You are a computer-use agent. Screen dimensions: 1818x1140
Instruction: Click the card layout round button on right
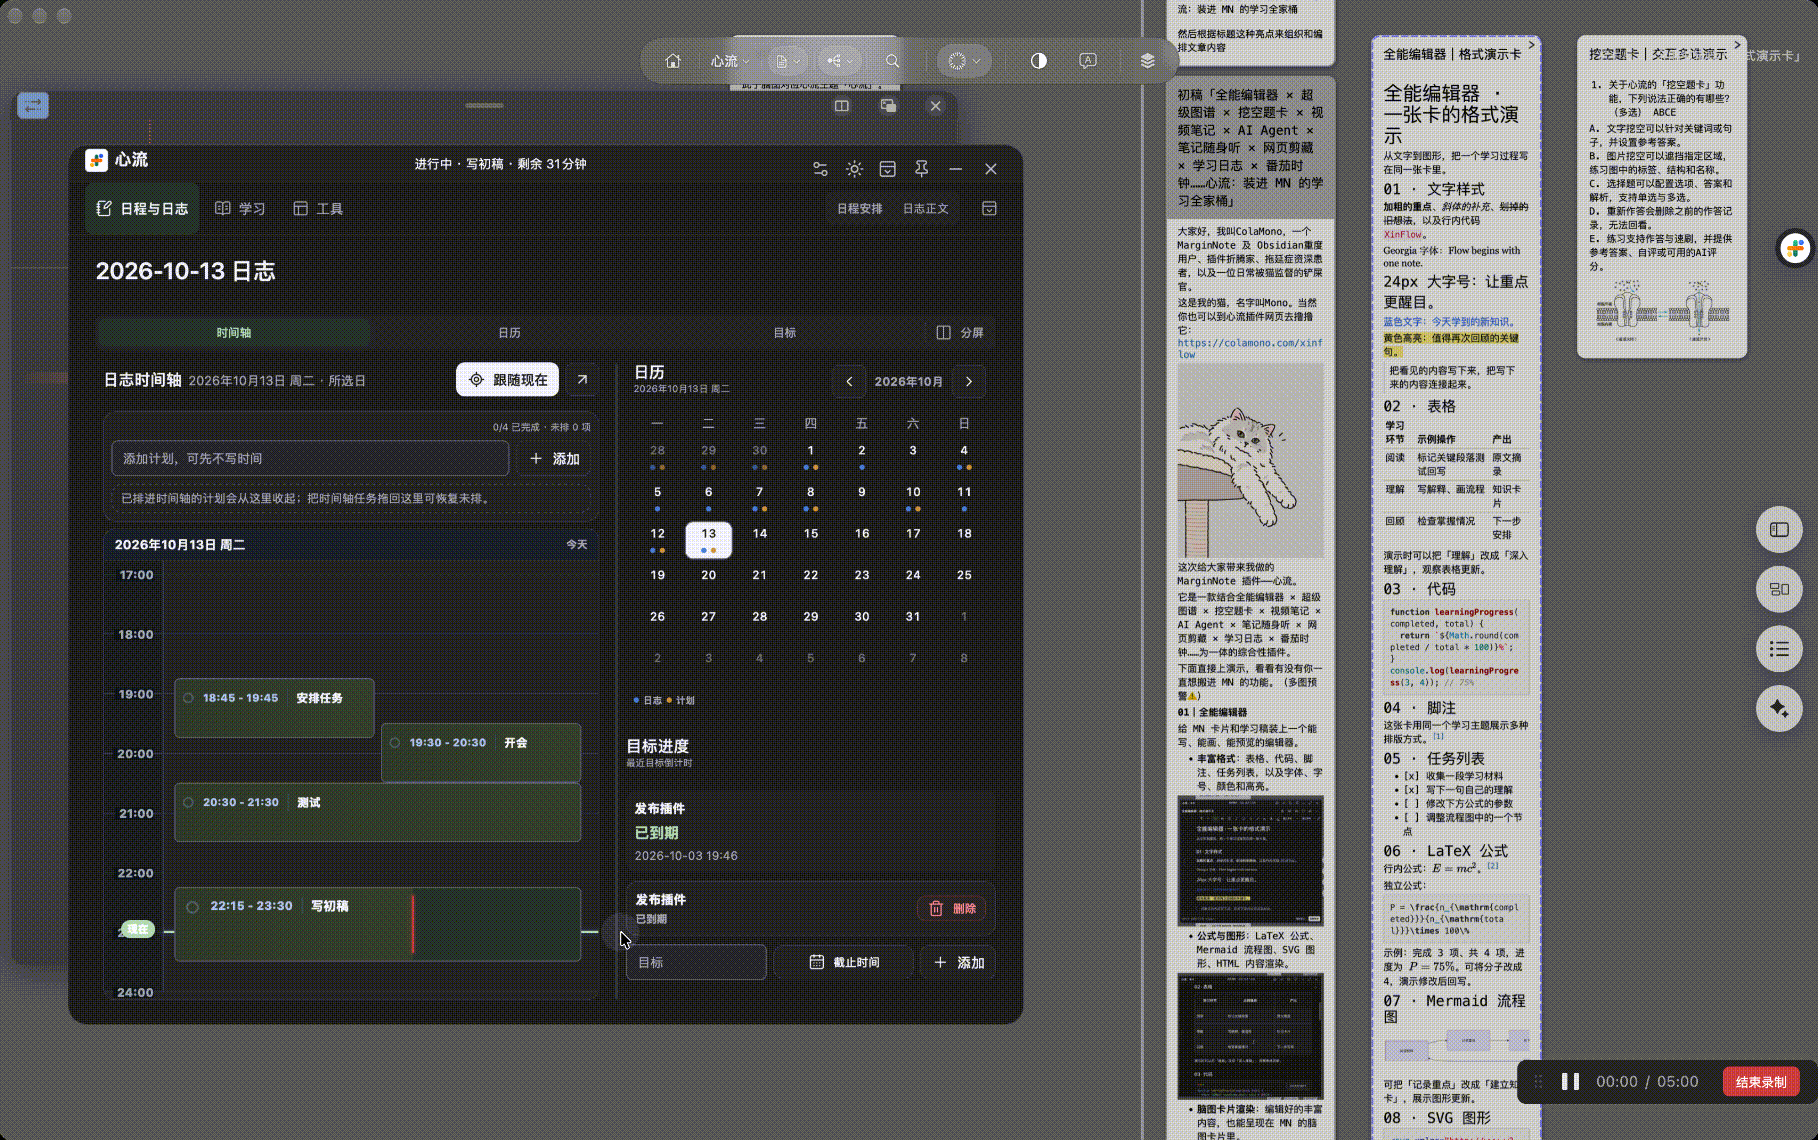[1779, 589]
